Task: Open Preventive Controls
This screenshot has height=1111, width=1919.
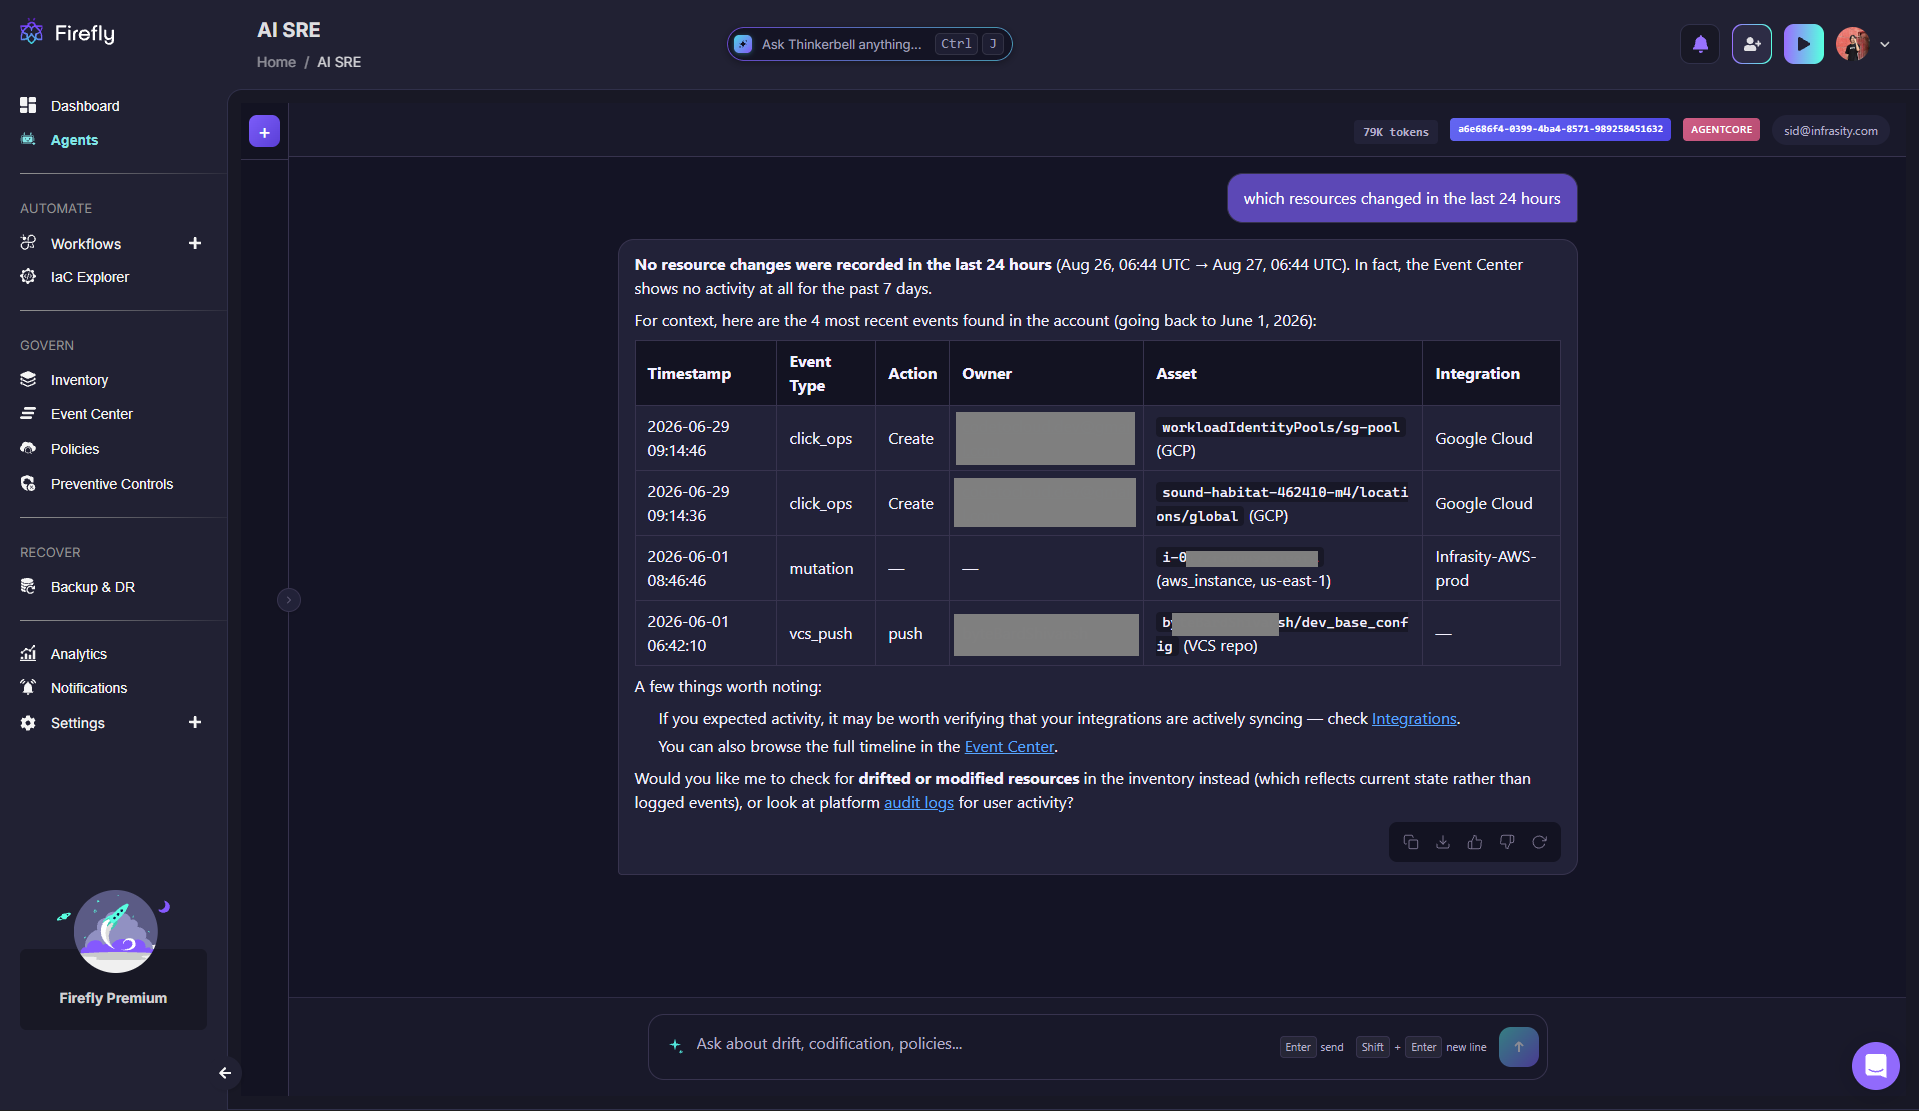Action: [x=112, y=484]
